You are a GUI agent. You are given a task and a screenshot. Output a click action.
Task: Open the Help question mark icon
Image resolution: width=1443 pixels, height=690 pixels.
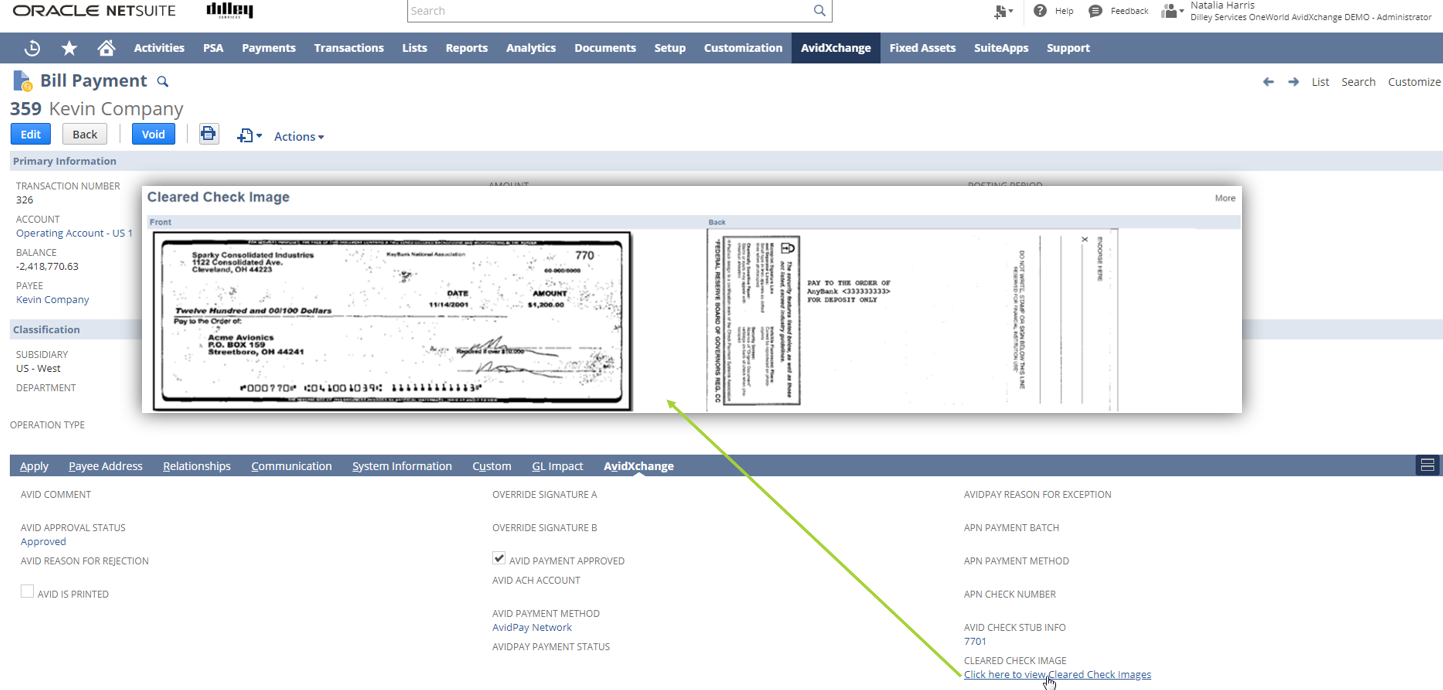point(1040,11)
